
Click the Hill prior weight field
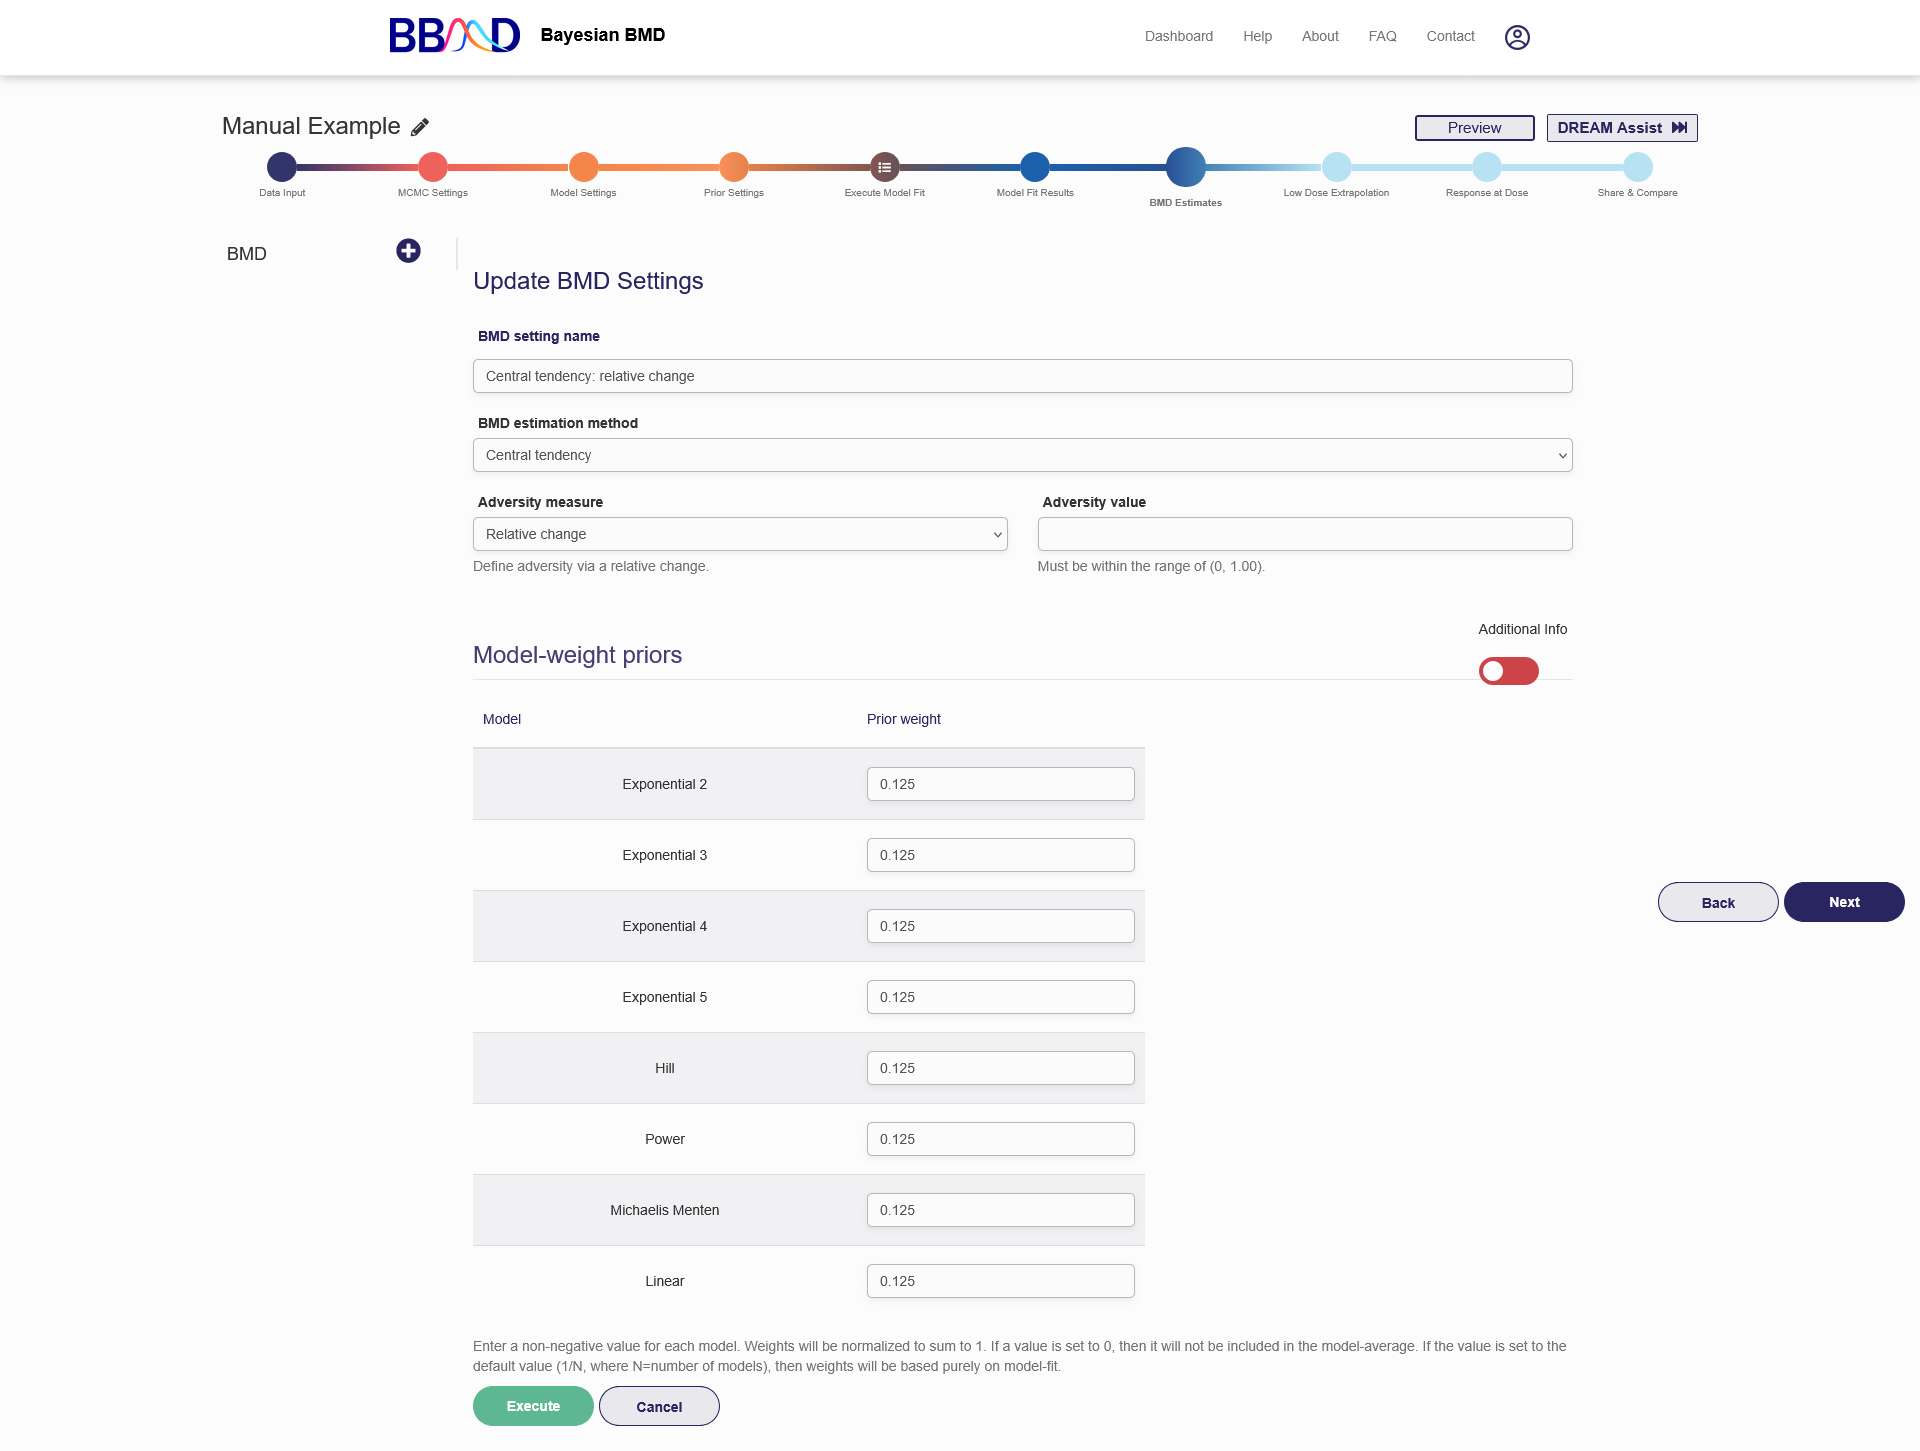point(1000,1068)
